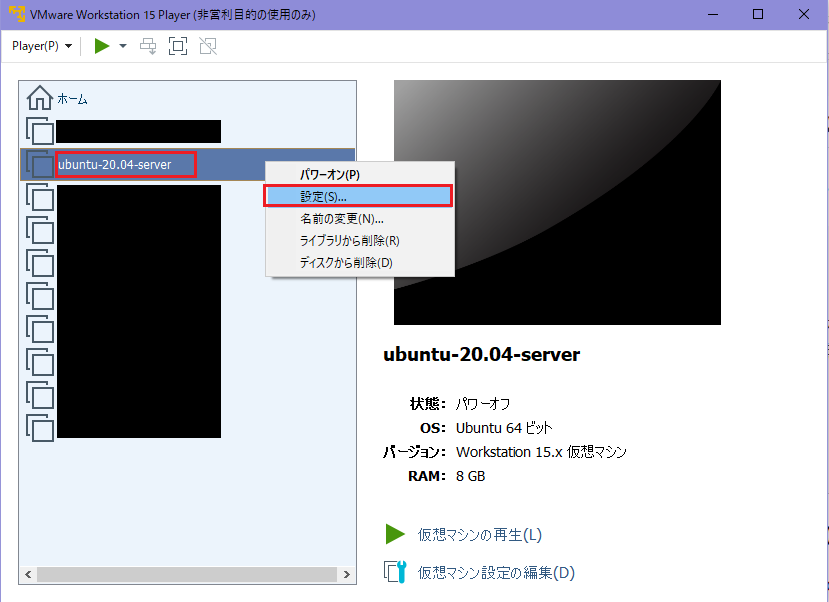Screen dimensions: 829x602
Task: Close the VMware Player window
Action: 804,14
